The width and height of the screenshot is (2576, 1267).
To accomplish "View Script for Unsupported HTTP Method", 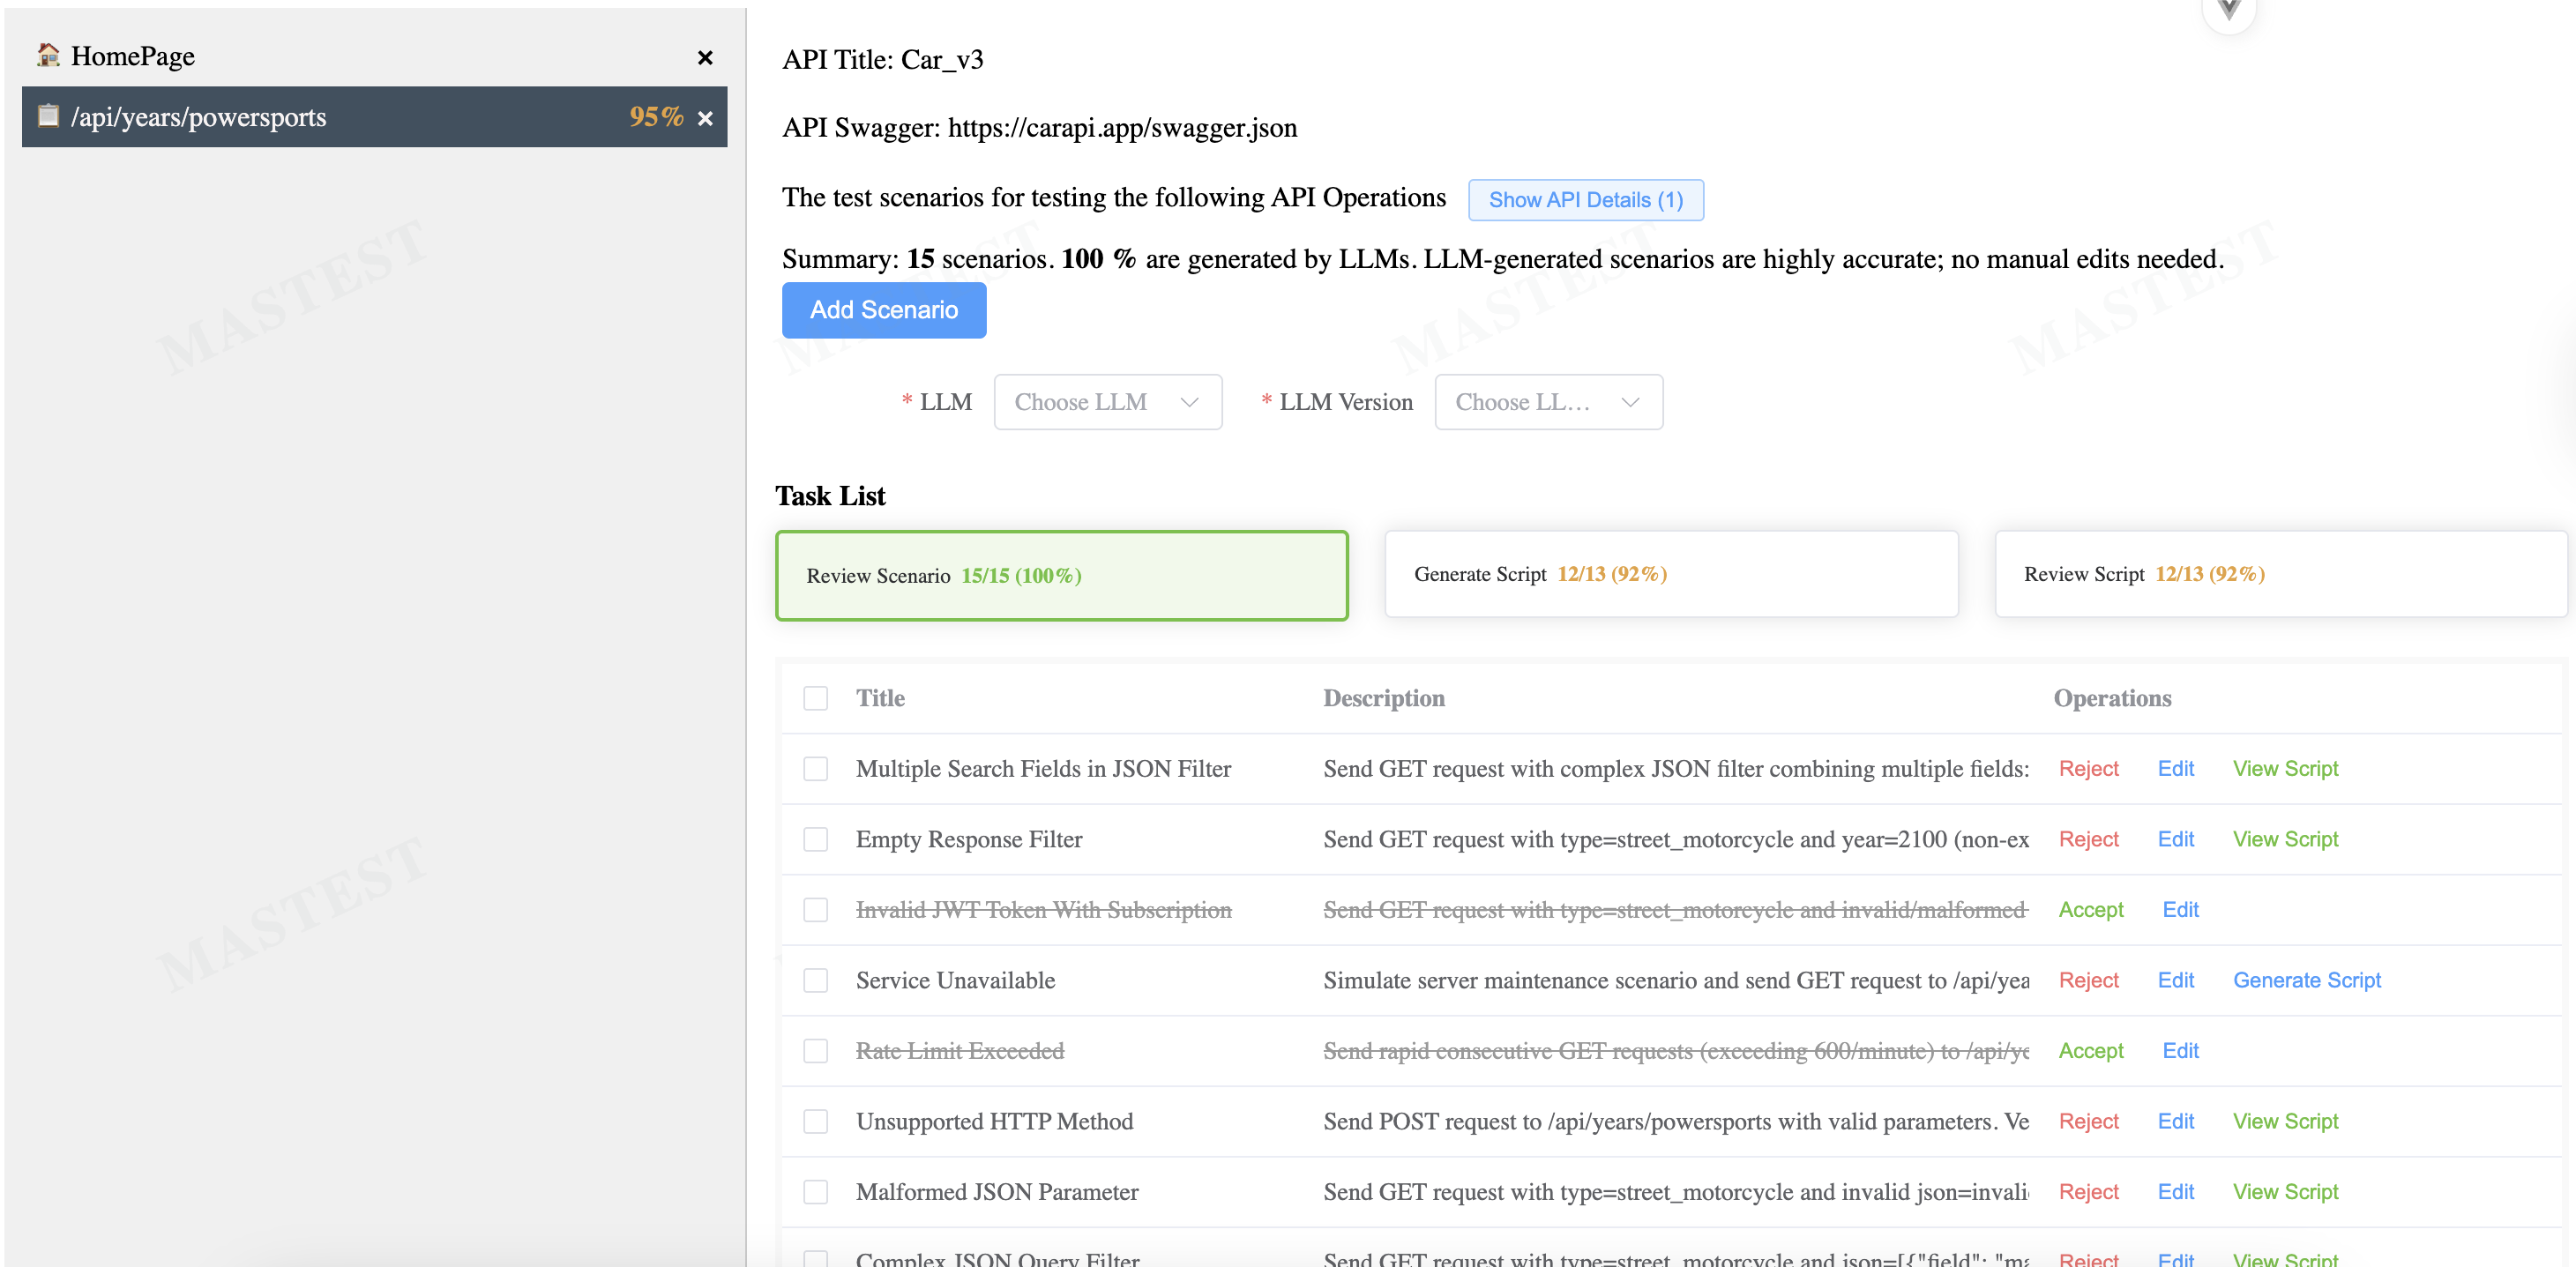I will coord(2285,1121).
